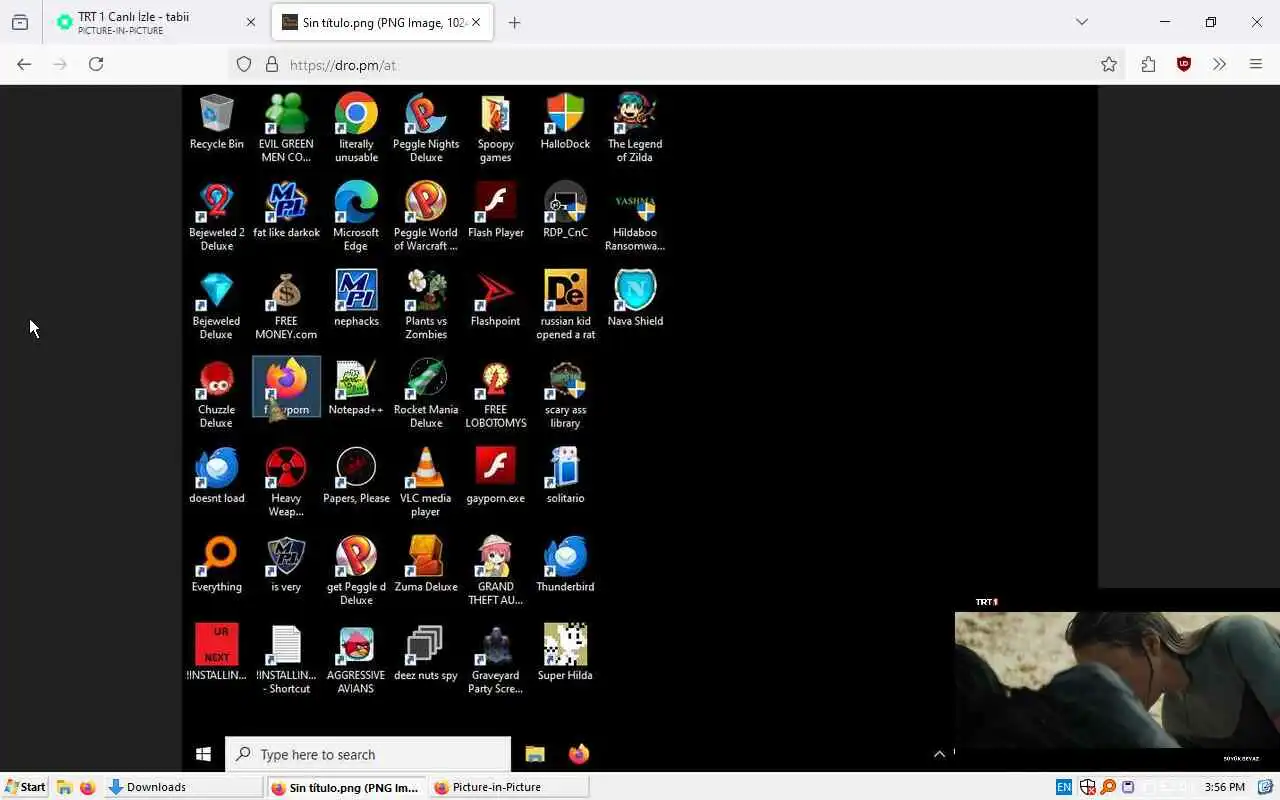Select the Sin título.png taskbar button

click(x=347, y=787)
